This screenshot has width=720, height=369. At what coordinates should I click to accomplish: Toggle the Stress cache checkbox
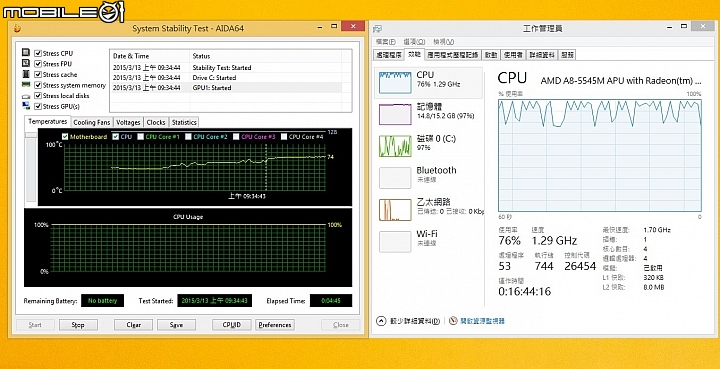(x=38, y=74)
